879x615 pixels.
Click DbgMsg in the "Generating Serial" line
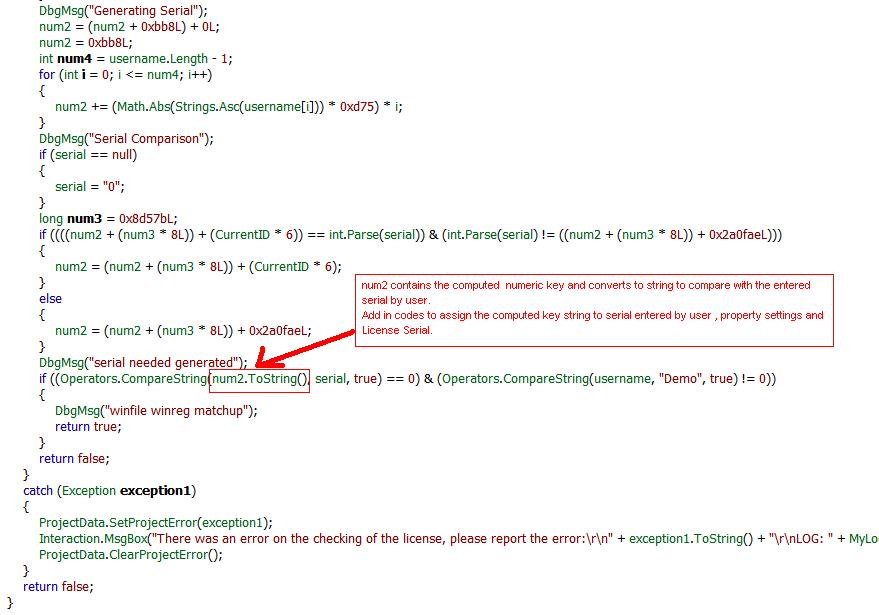click(x=61, y=11)
